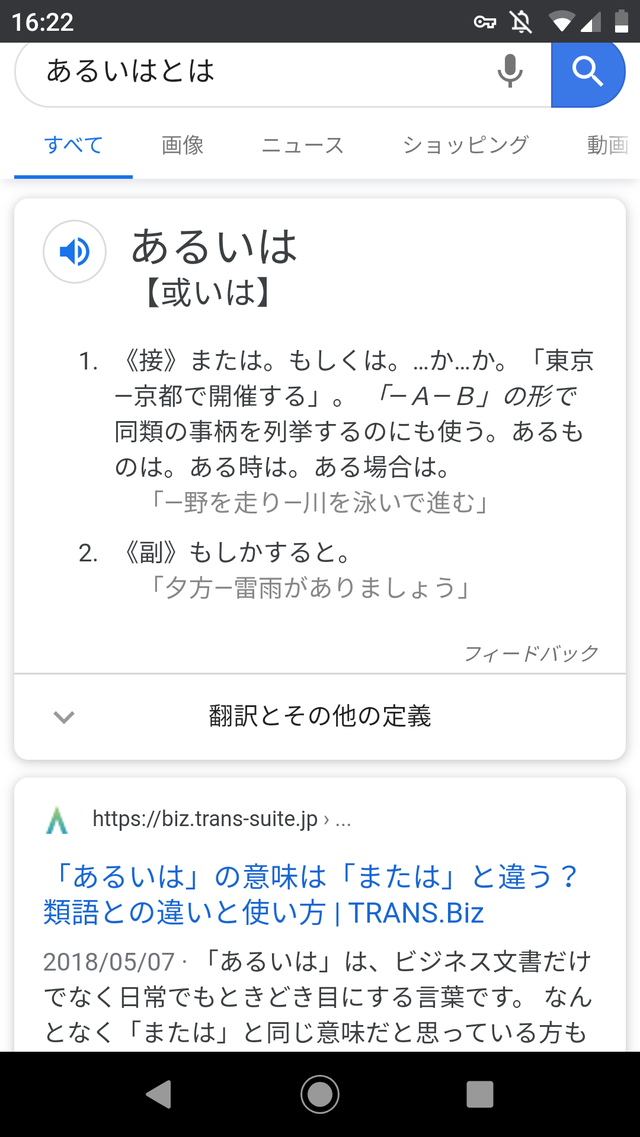Open recent apps with square button
Viewport: 640px width, 1137px height.
[480, 1094]
